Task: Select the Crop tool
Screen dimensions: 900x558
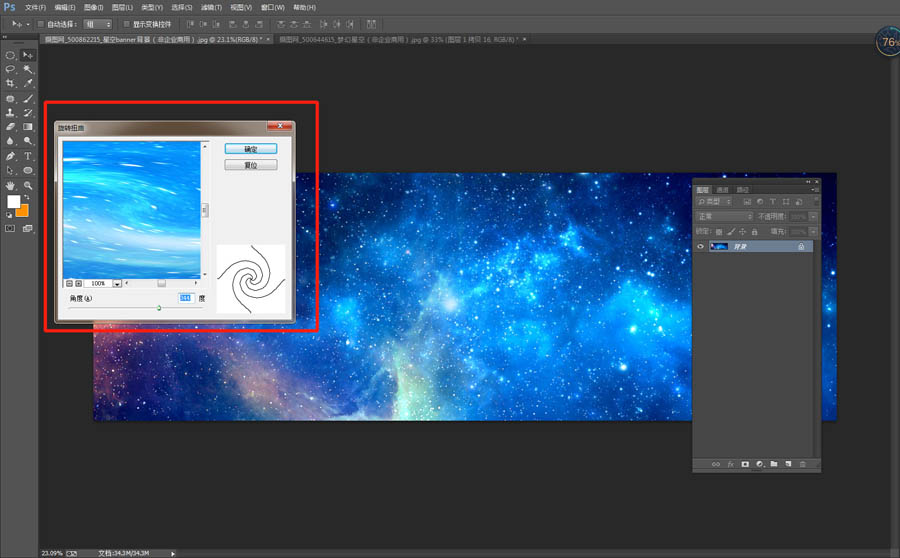Action: point(11,84)
